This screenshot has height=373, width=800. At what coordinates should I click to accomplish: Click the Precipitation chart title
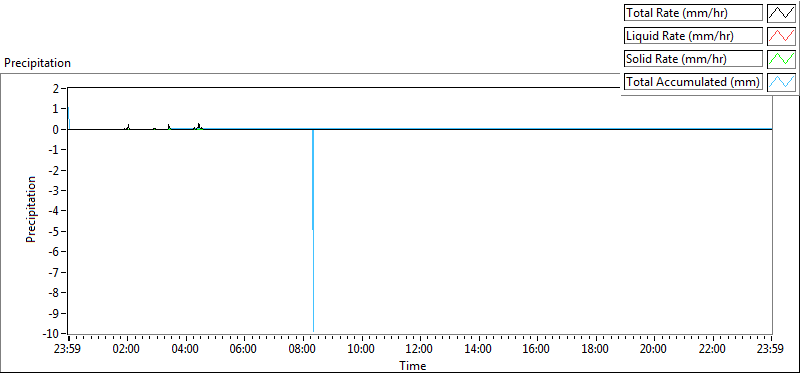[37, 63]
